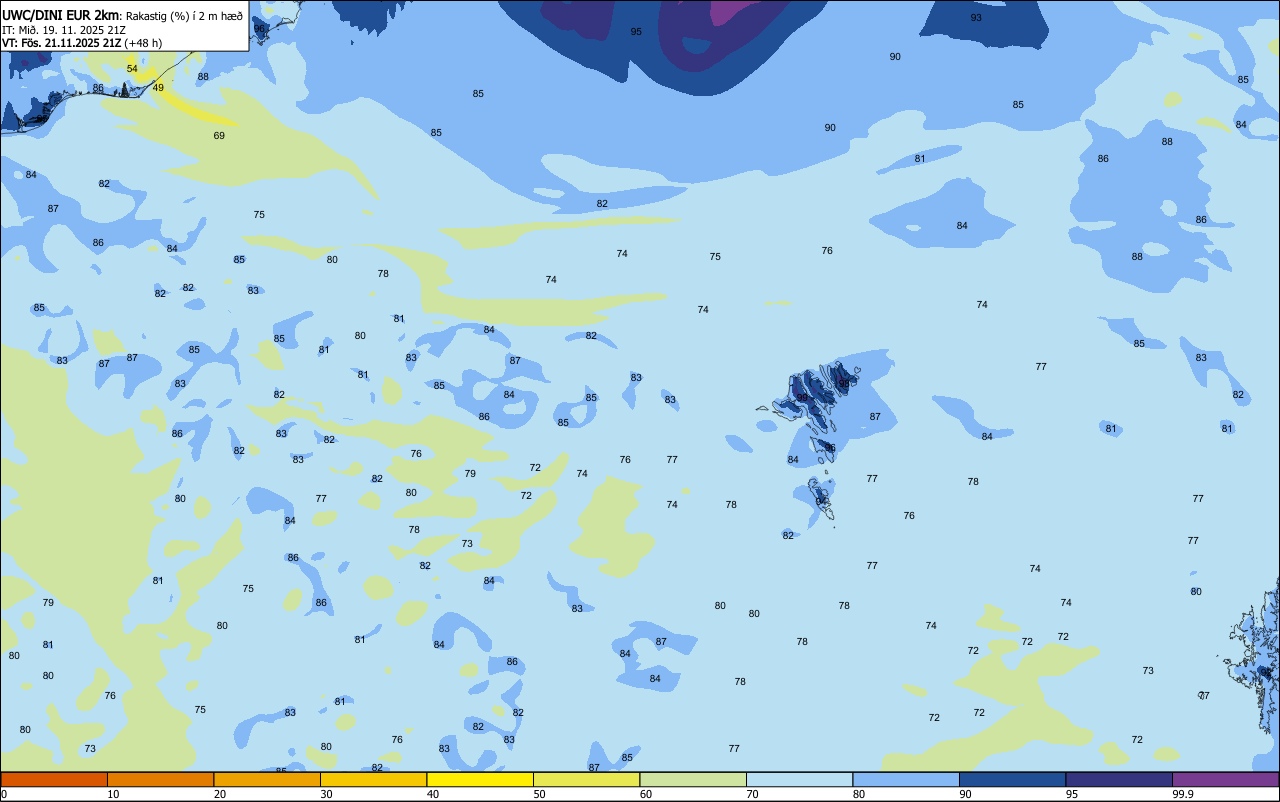Viewport: 1280px width, 802px height.
Task: Select the 30–40 legend color segment
Action: coord(373,779)
